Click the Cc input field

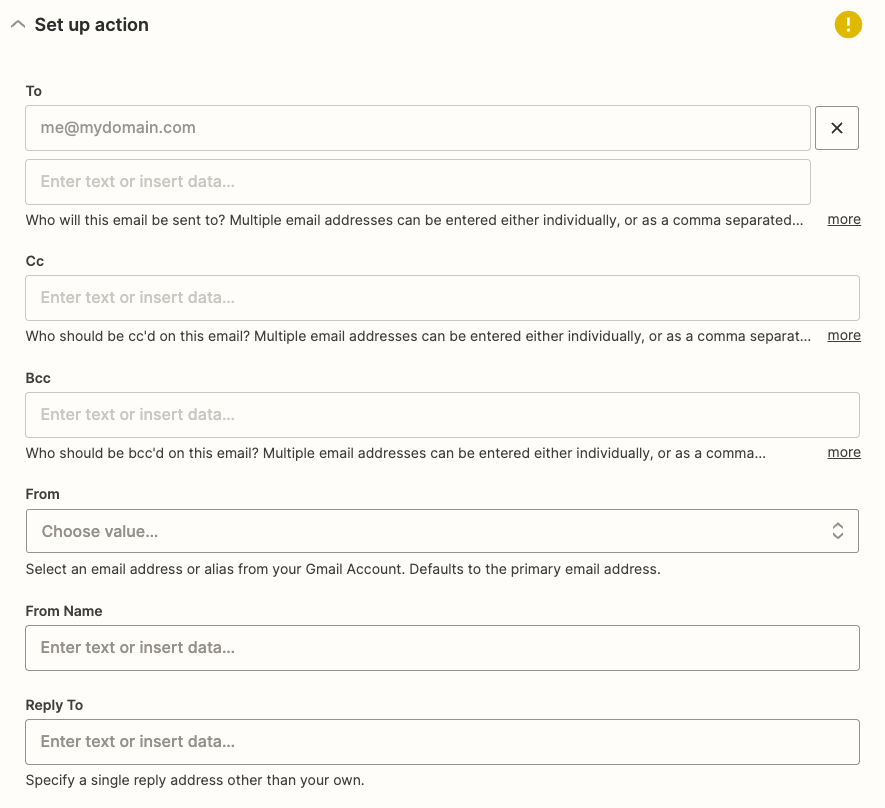pyautogui.click(x=442, y=298)
